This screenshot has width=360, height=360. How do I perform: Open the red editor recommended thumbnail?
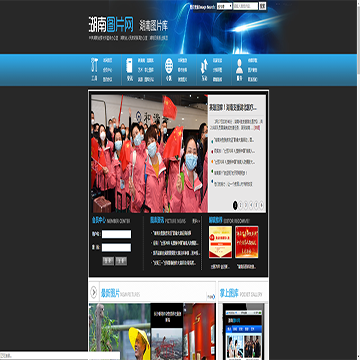point(247,242)
